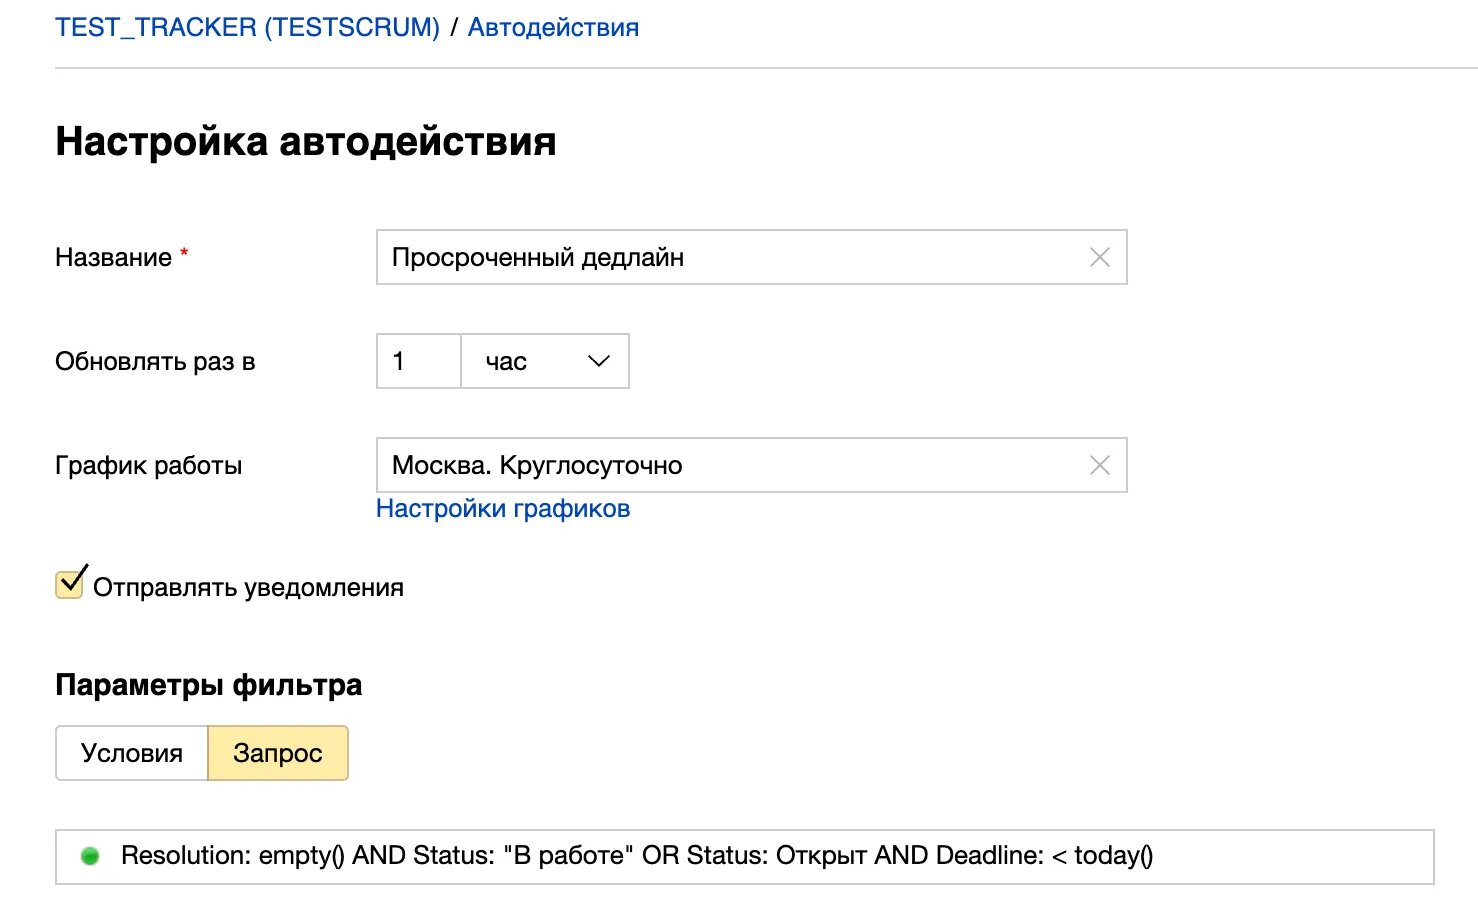Click the Отправлять уведомления label text
The image size is (1478, 916).
point(248,588)
